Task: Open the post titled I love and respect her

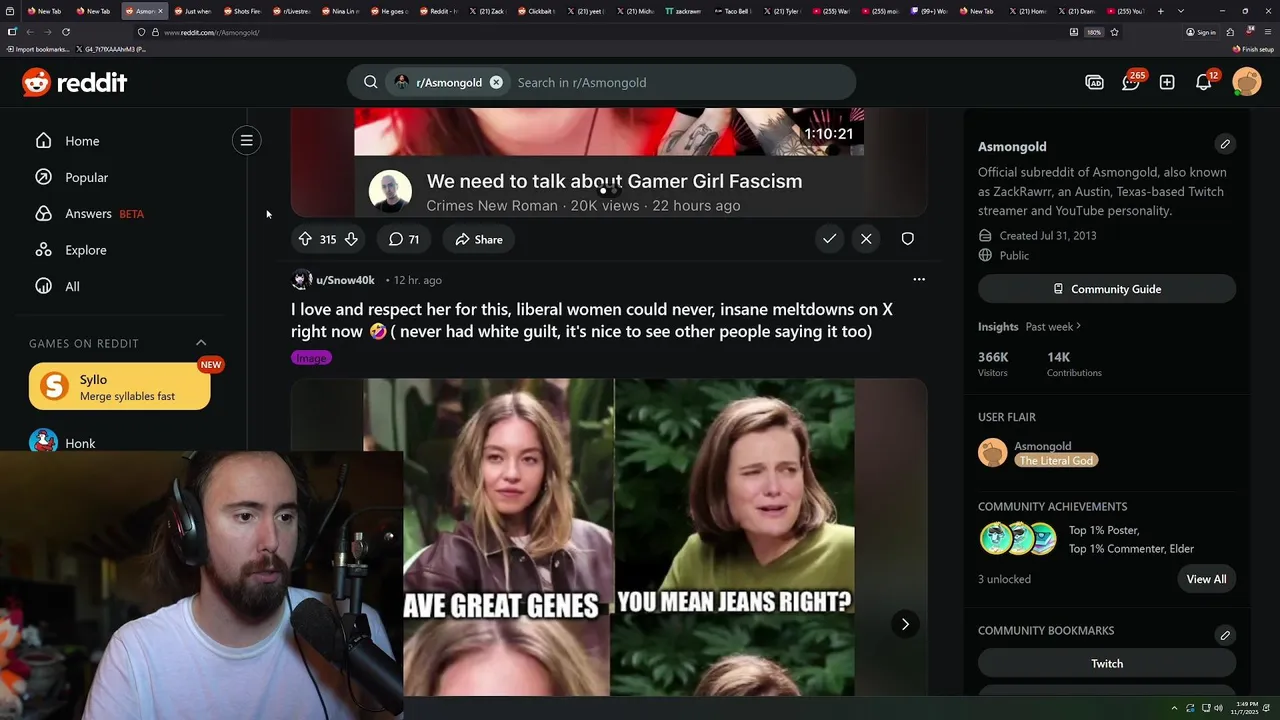Action: coord(592,320)
